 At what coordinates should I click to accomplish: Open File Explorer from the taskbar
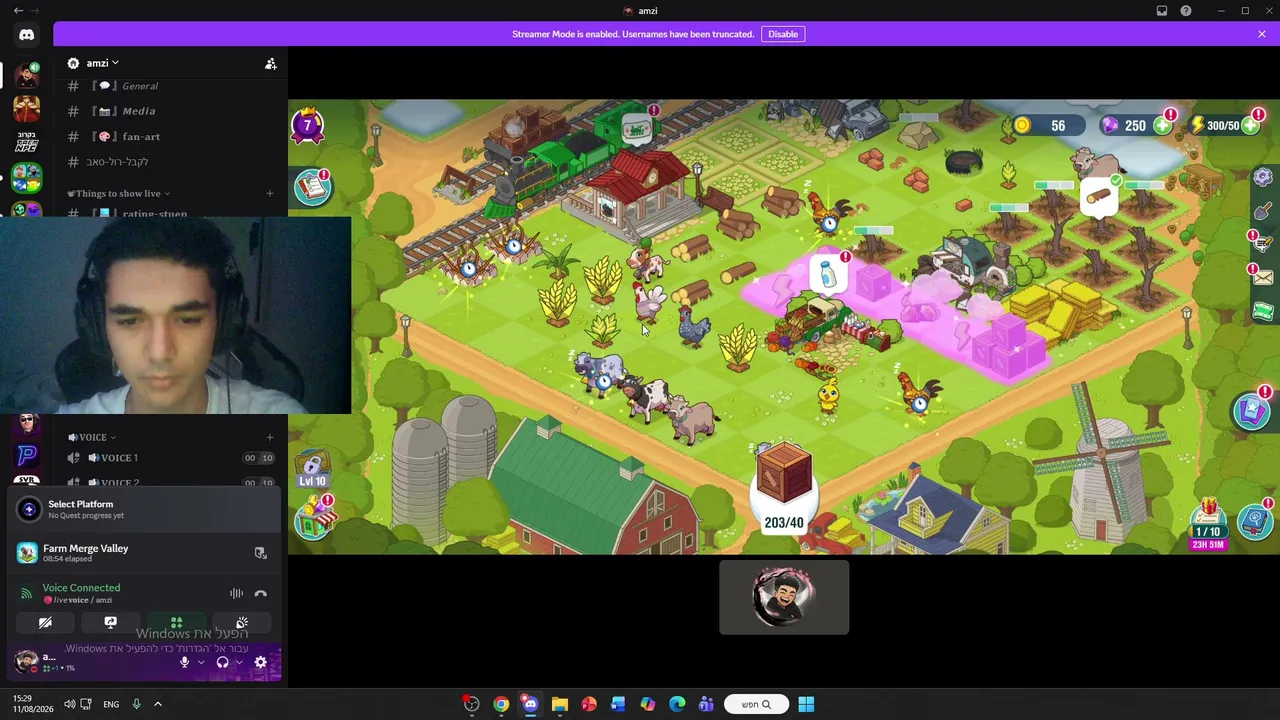[560, 704]
